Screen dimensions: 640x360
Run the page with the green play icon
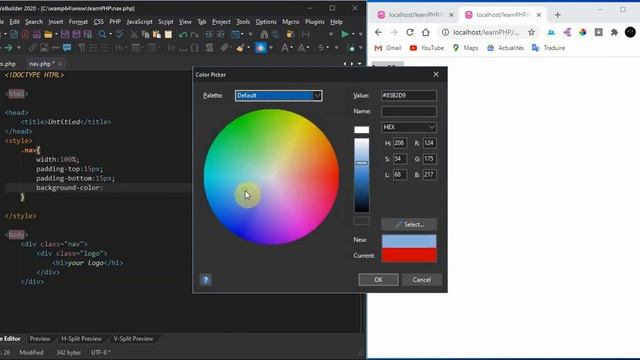[345, 34]
